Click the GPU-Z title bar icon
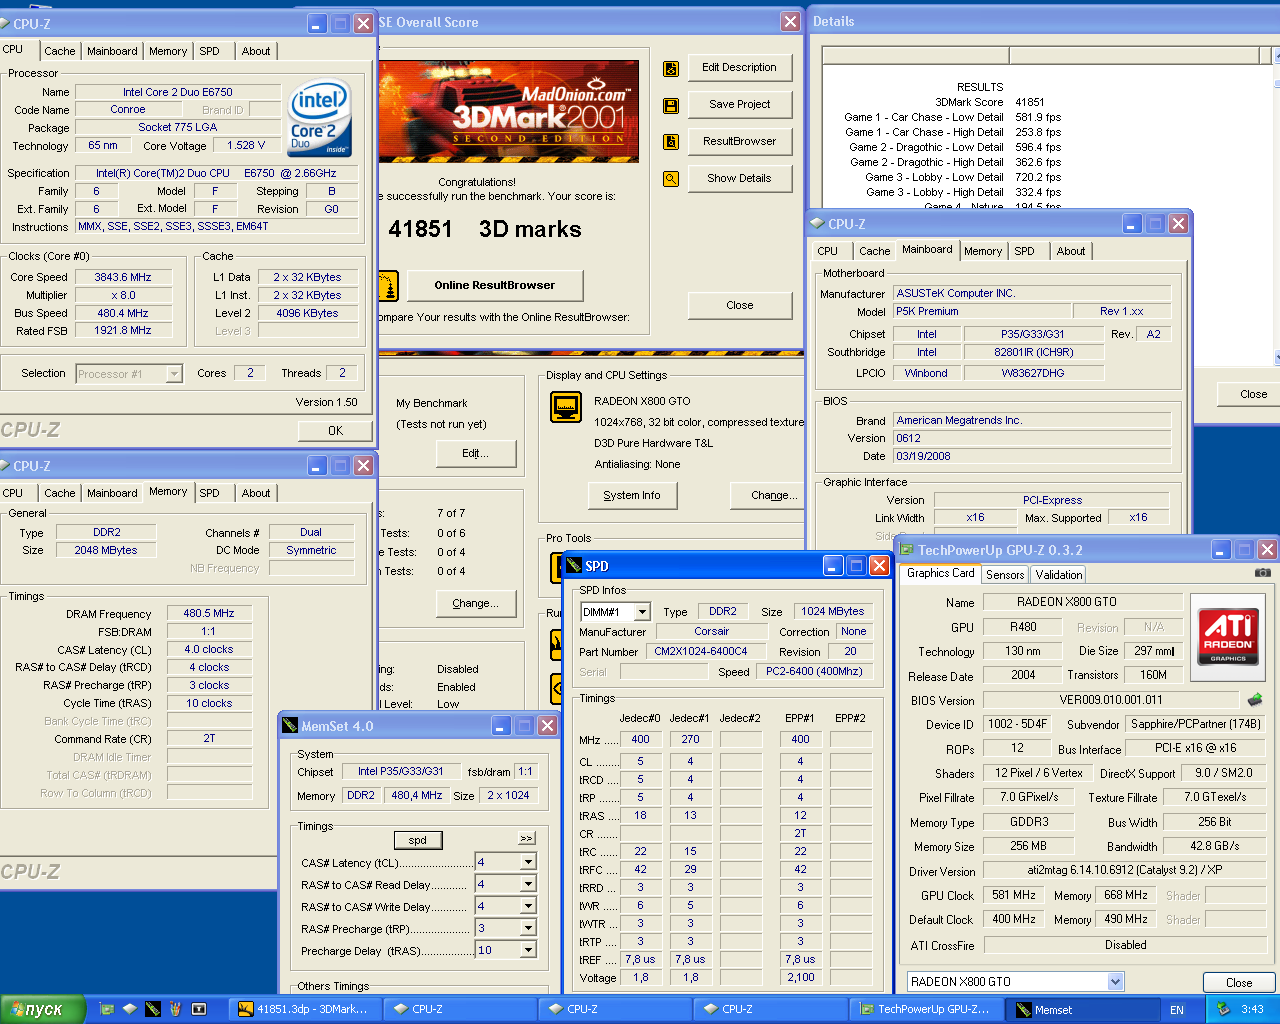The height and width of the screenshot is (1024, 1280). coord(906,550)
